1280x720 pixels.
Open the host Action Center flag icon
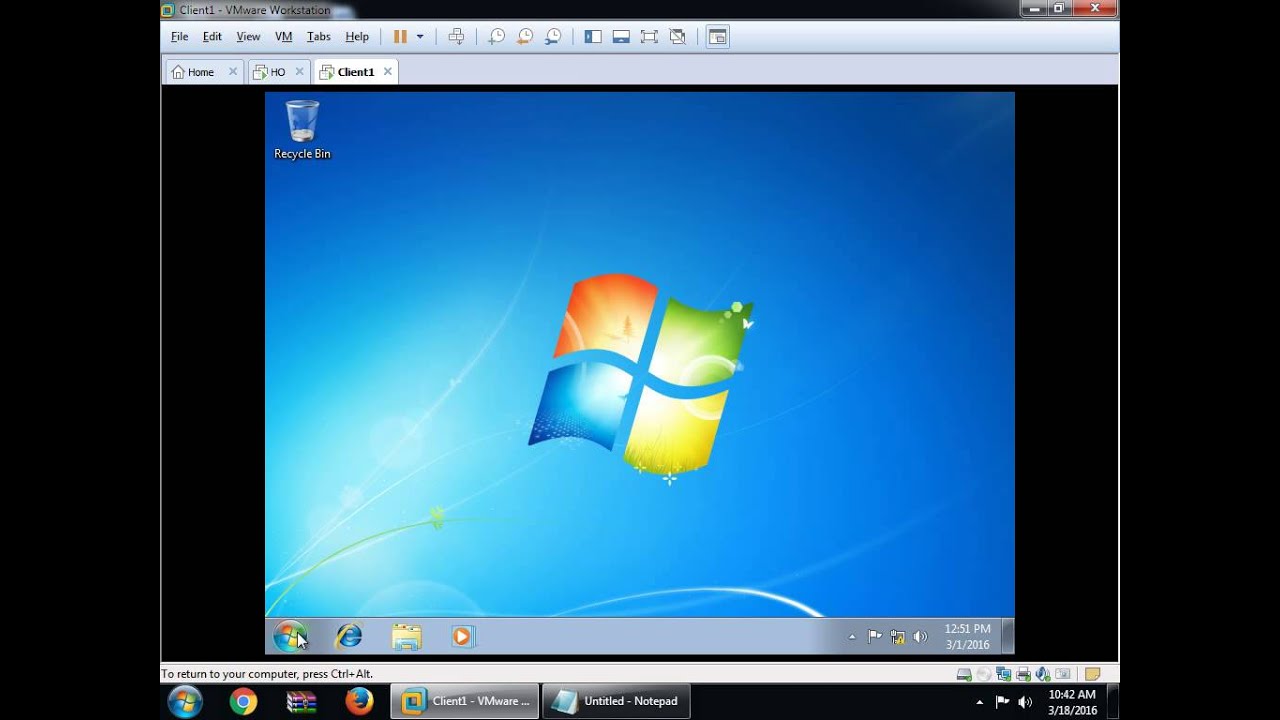1003,702
